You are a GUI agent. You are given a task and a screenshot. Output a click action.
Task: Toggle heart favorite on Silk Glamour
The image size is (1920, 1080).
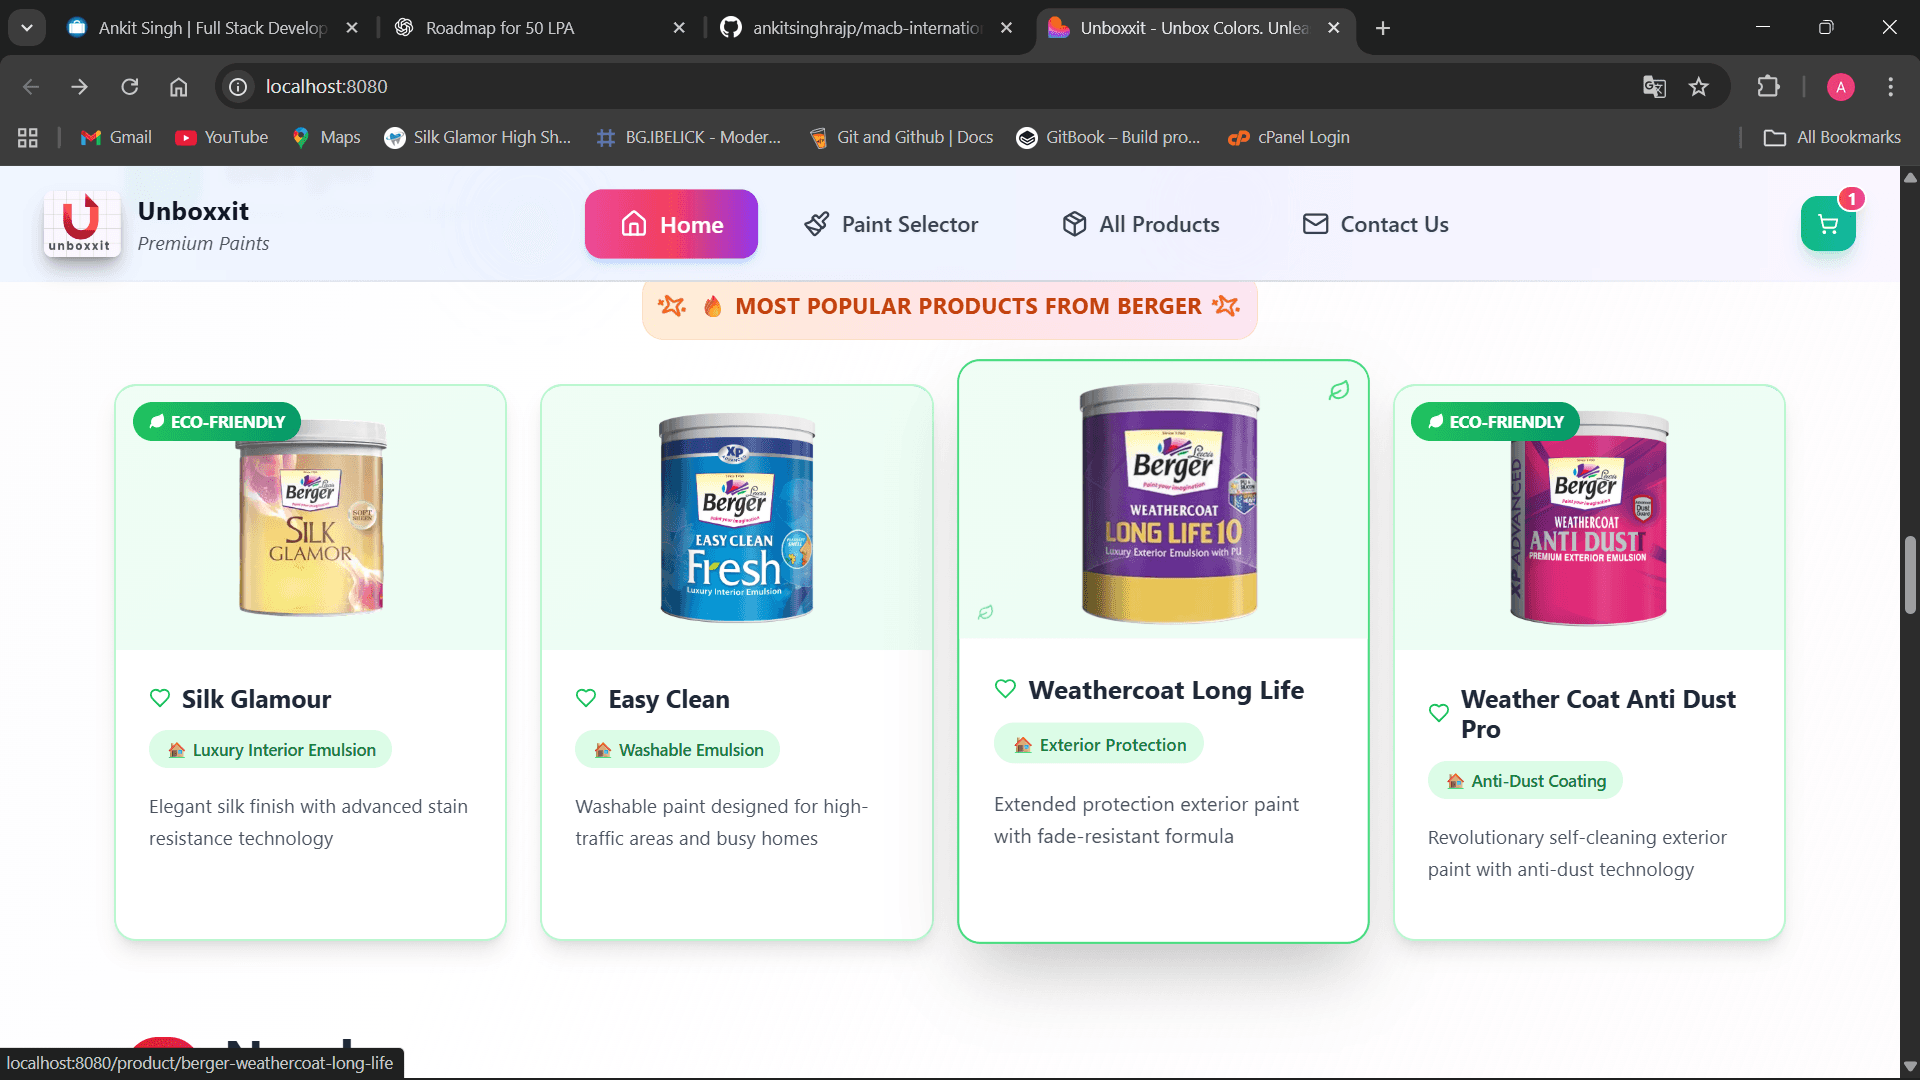click(160, 698)
